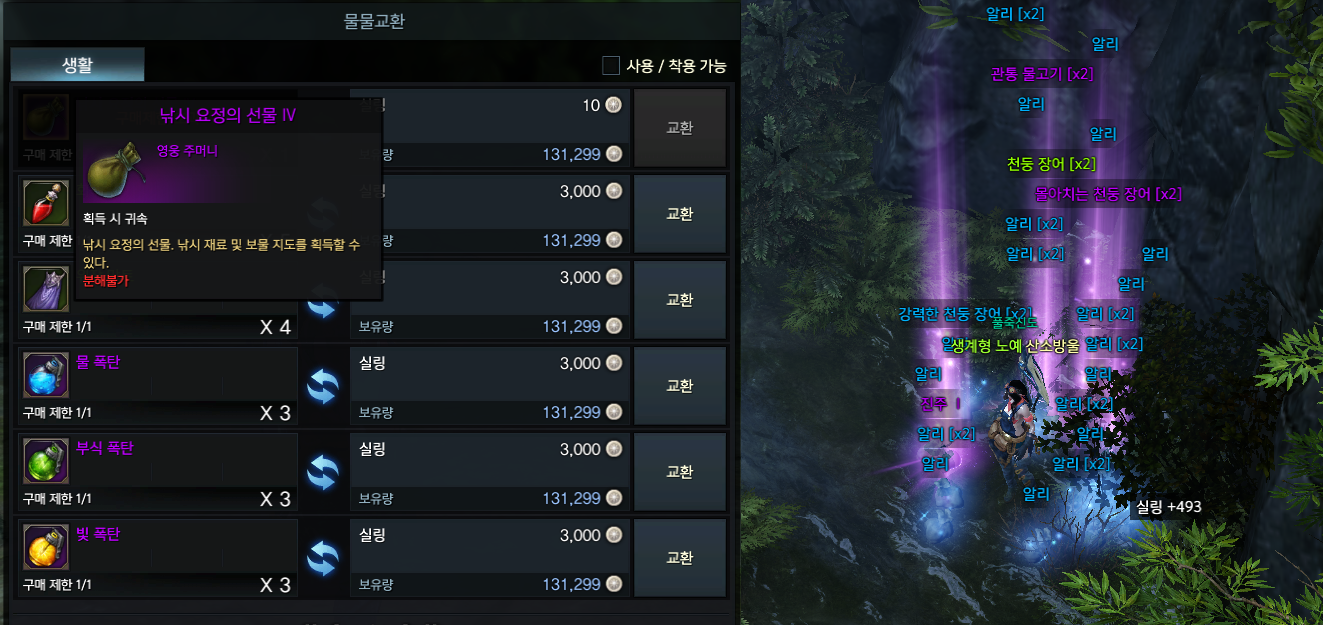Switch to the 생활 tab

pyautogui.click(x=78, y=65)
